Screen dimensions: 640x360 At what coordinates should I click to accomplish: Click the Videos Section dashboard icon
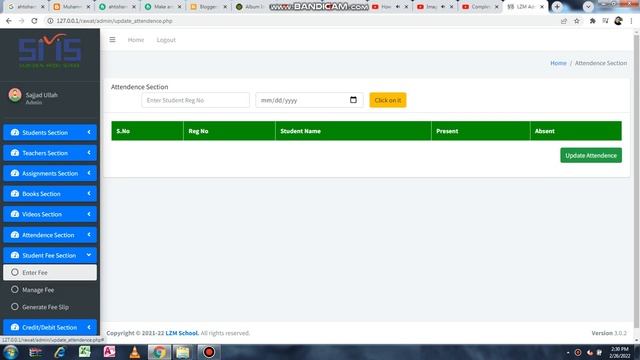coord(15,214)
